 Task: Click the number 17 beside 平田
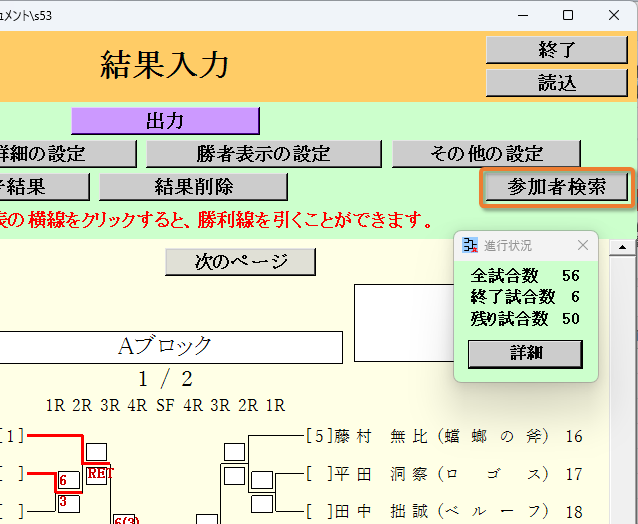click(574, 474)
